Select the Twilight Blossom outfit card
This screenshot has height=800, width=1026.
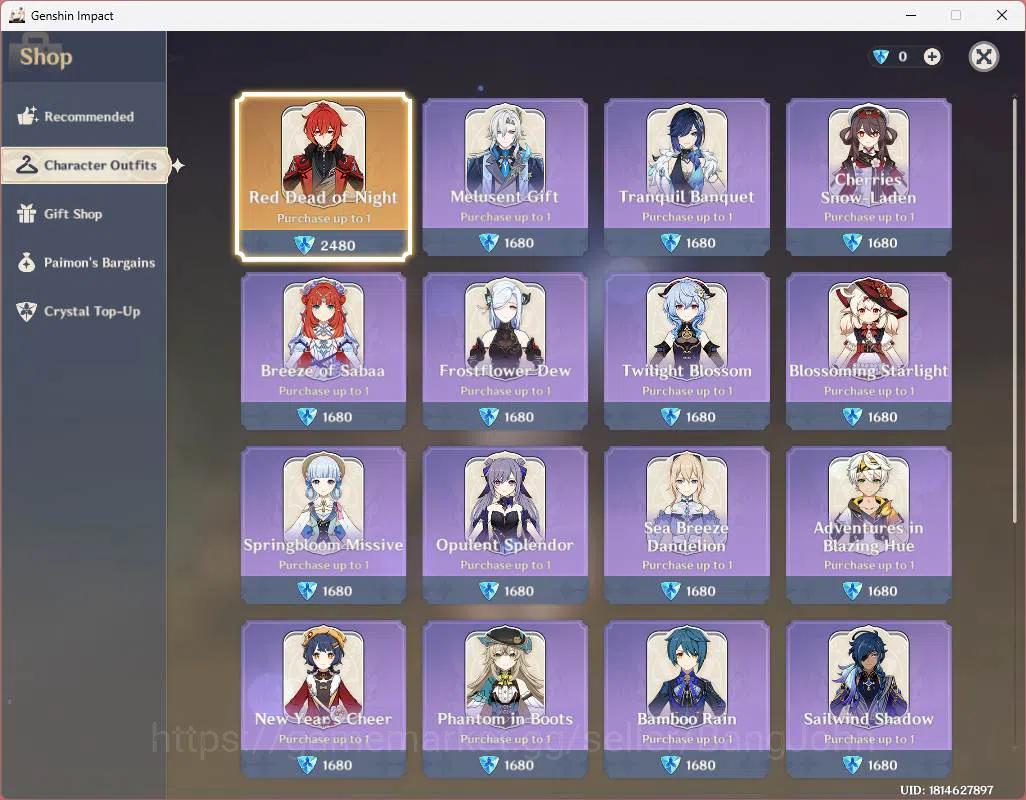(686, 351)
